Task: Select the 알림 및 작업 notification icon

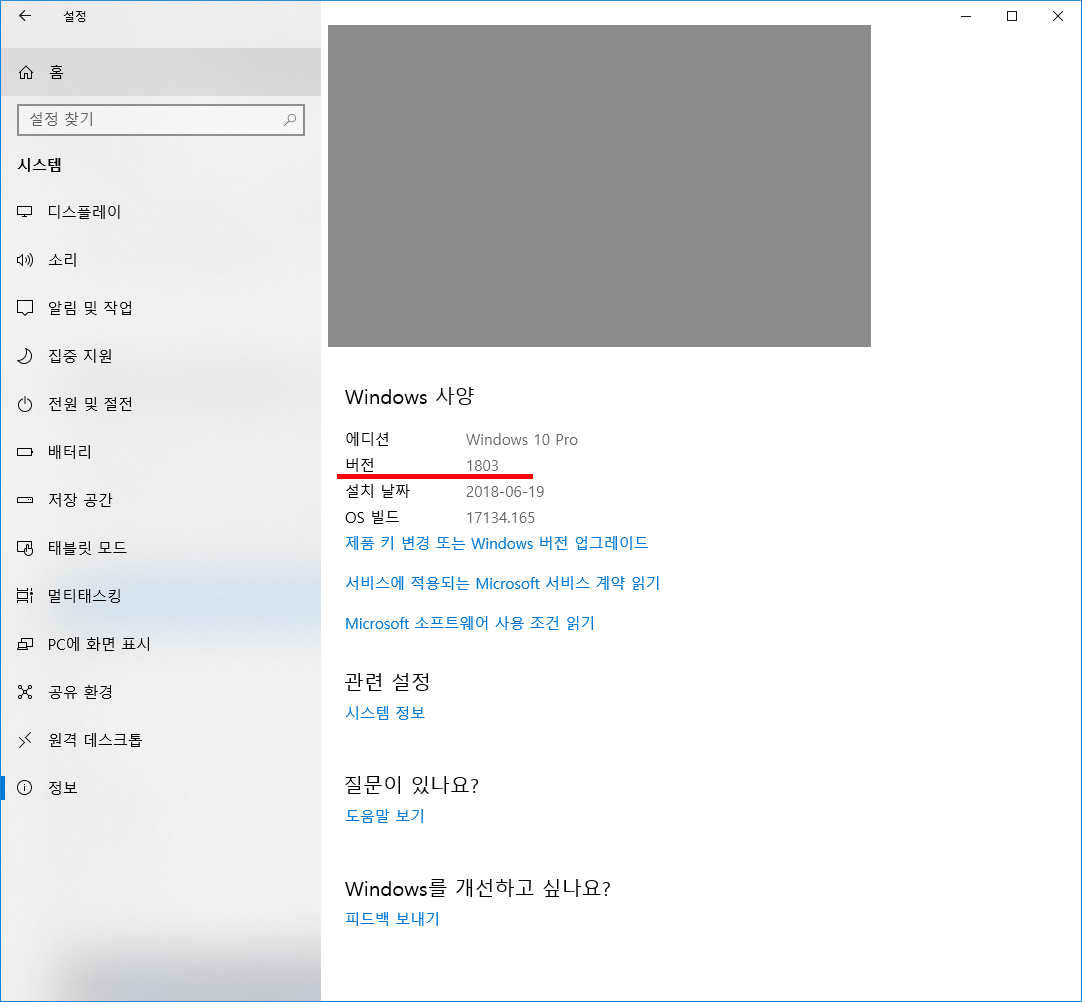Action: (25, 308)
